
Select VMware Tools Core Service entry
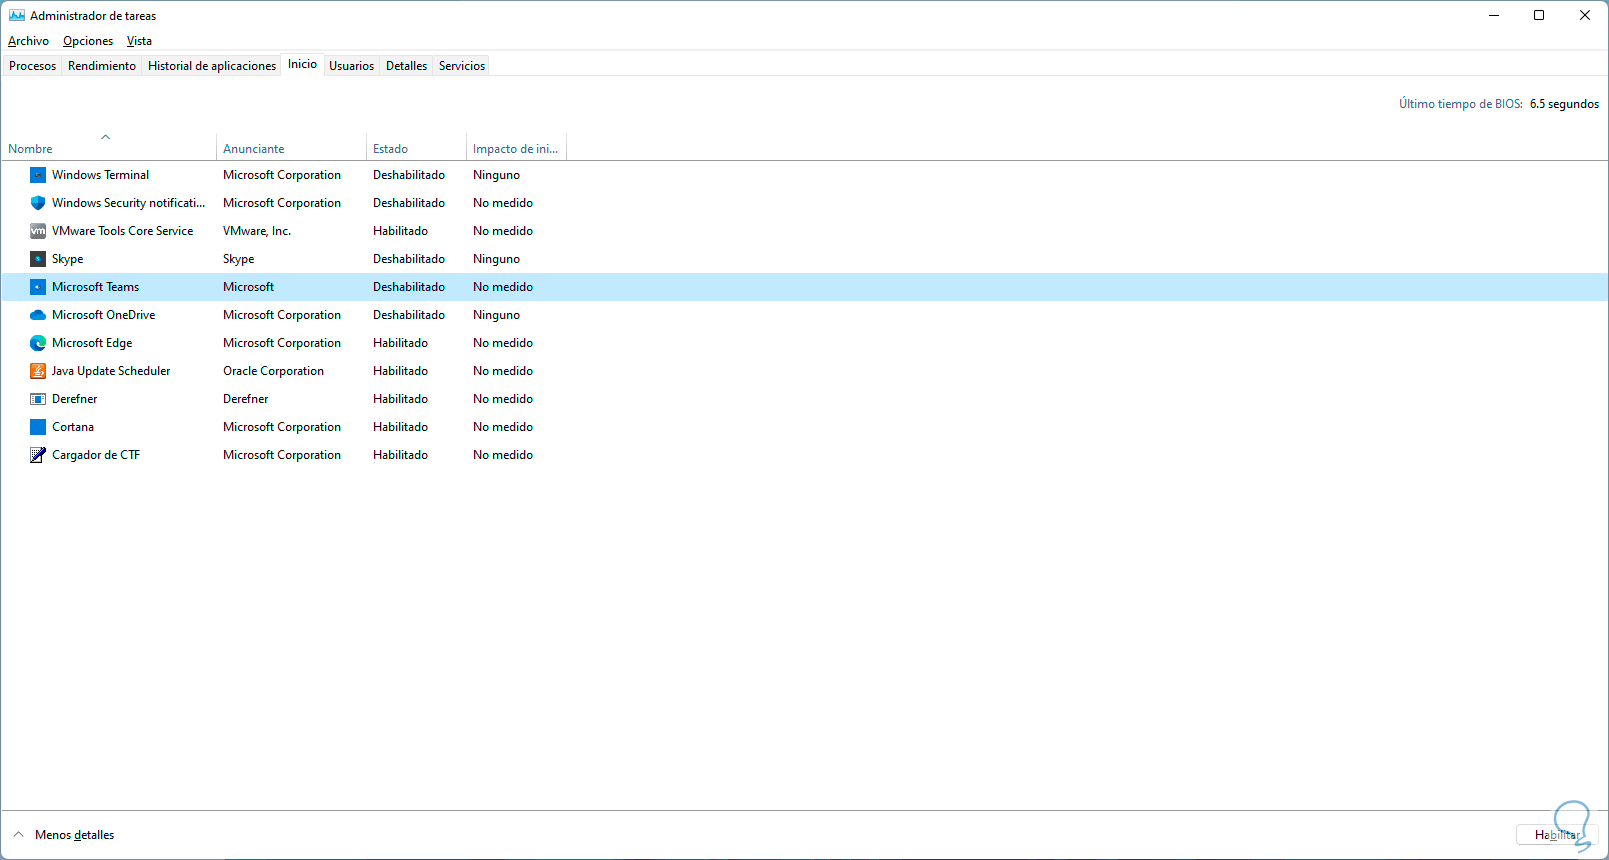122,231
